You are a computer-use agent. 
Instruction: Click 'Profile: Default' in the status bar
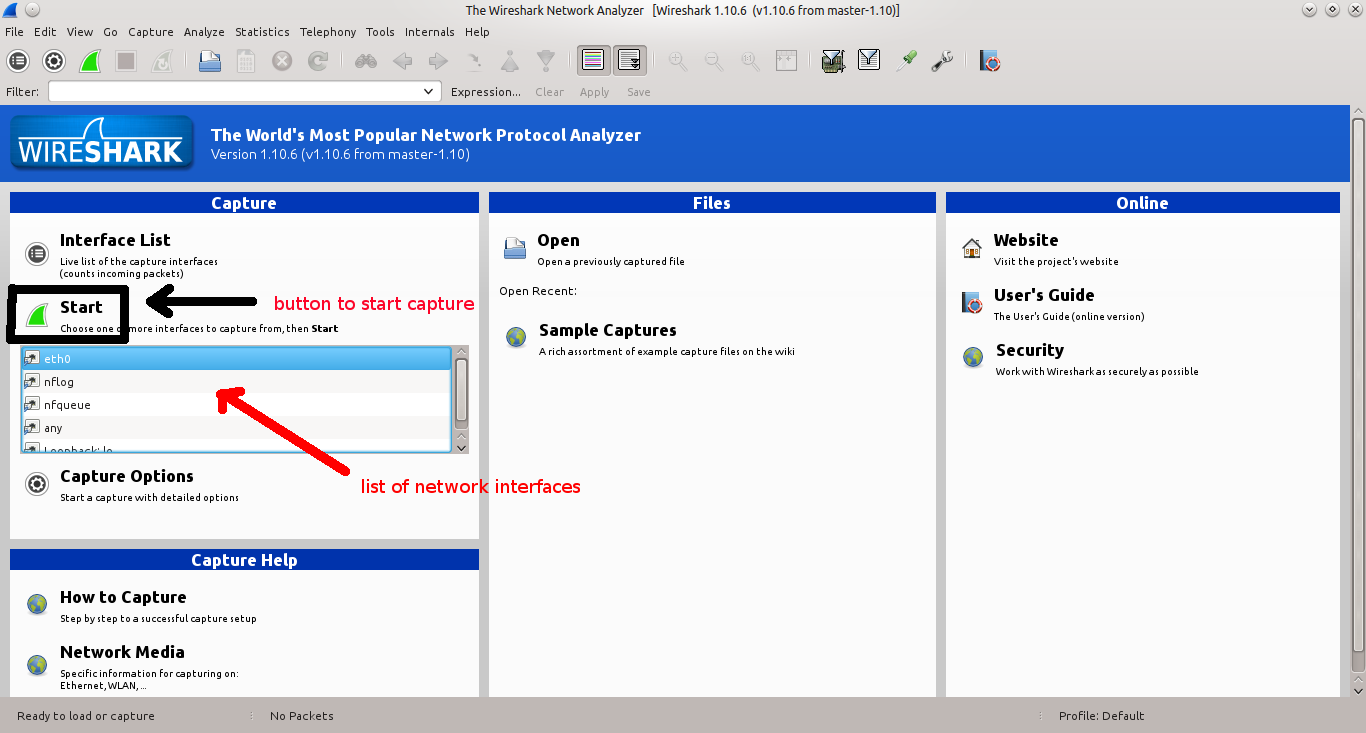pyautogui.click(x=1101, y=716)
